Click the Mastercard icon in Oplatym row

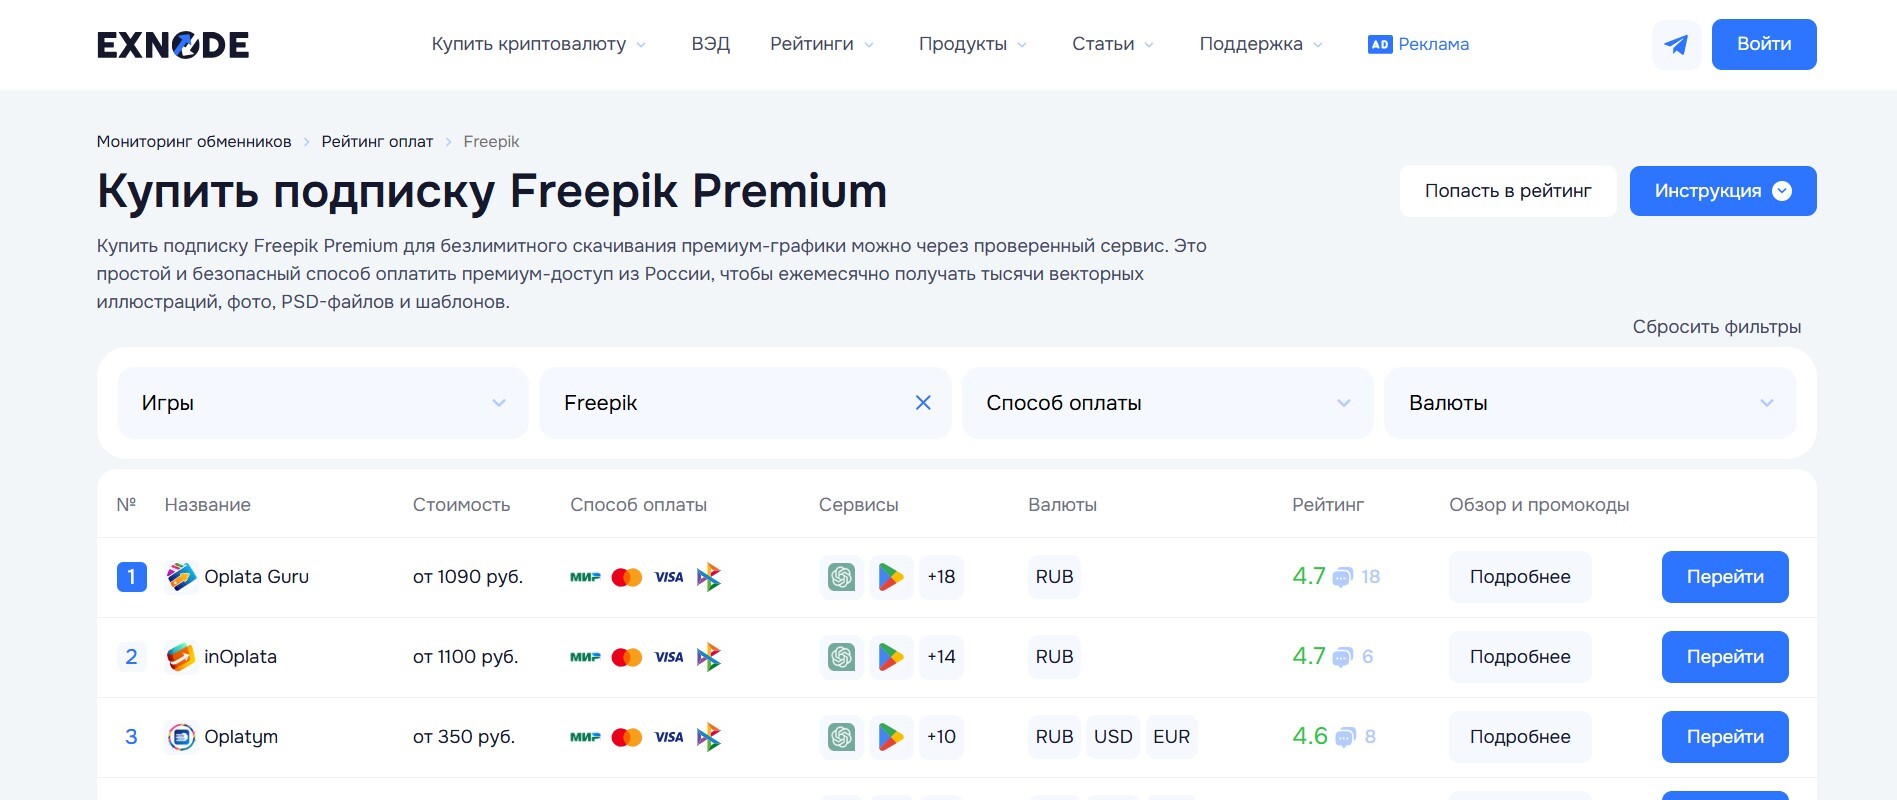point(627,737)
